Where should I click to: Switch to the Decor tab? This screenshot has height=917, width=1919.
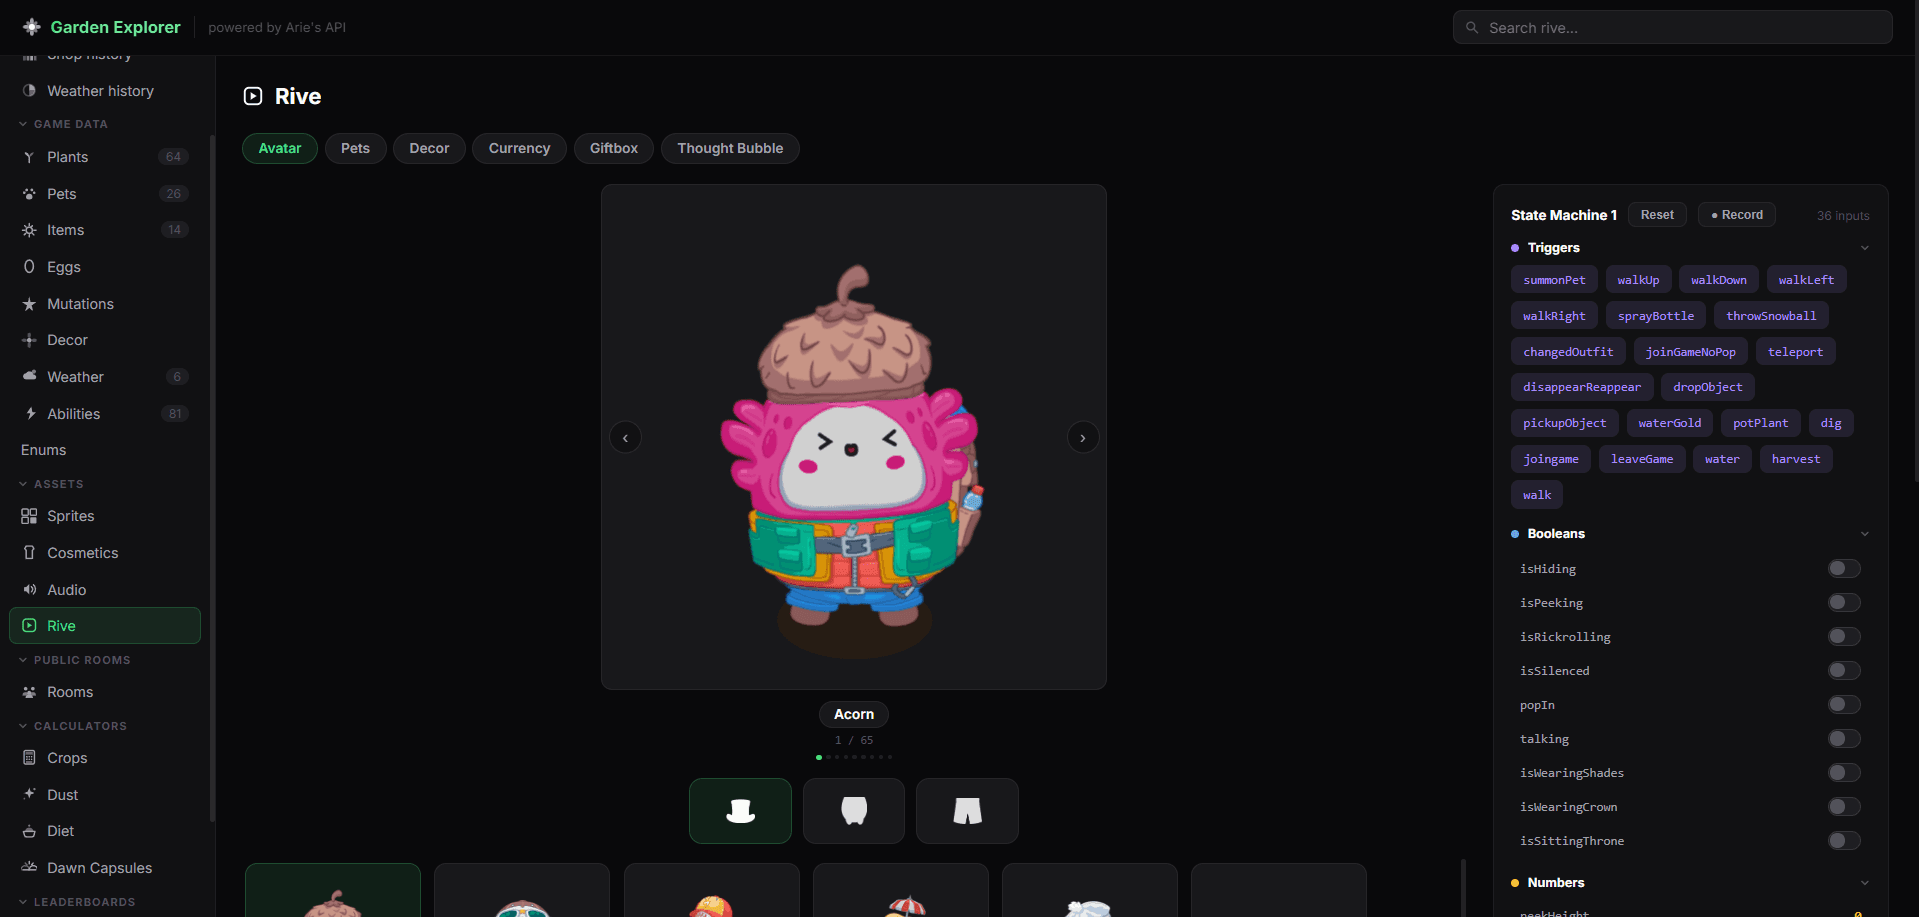point(429,148)
